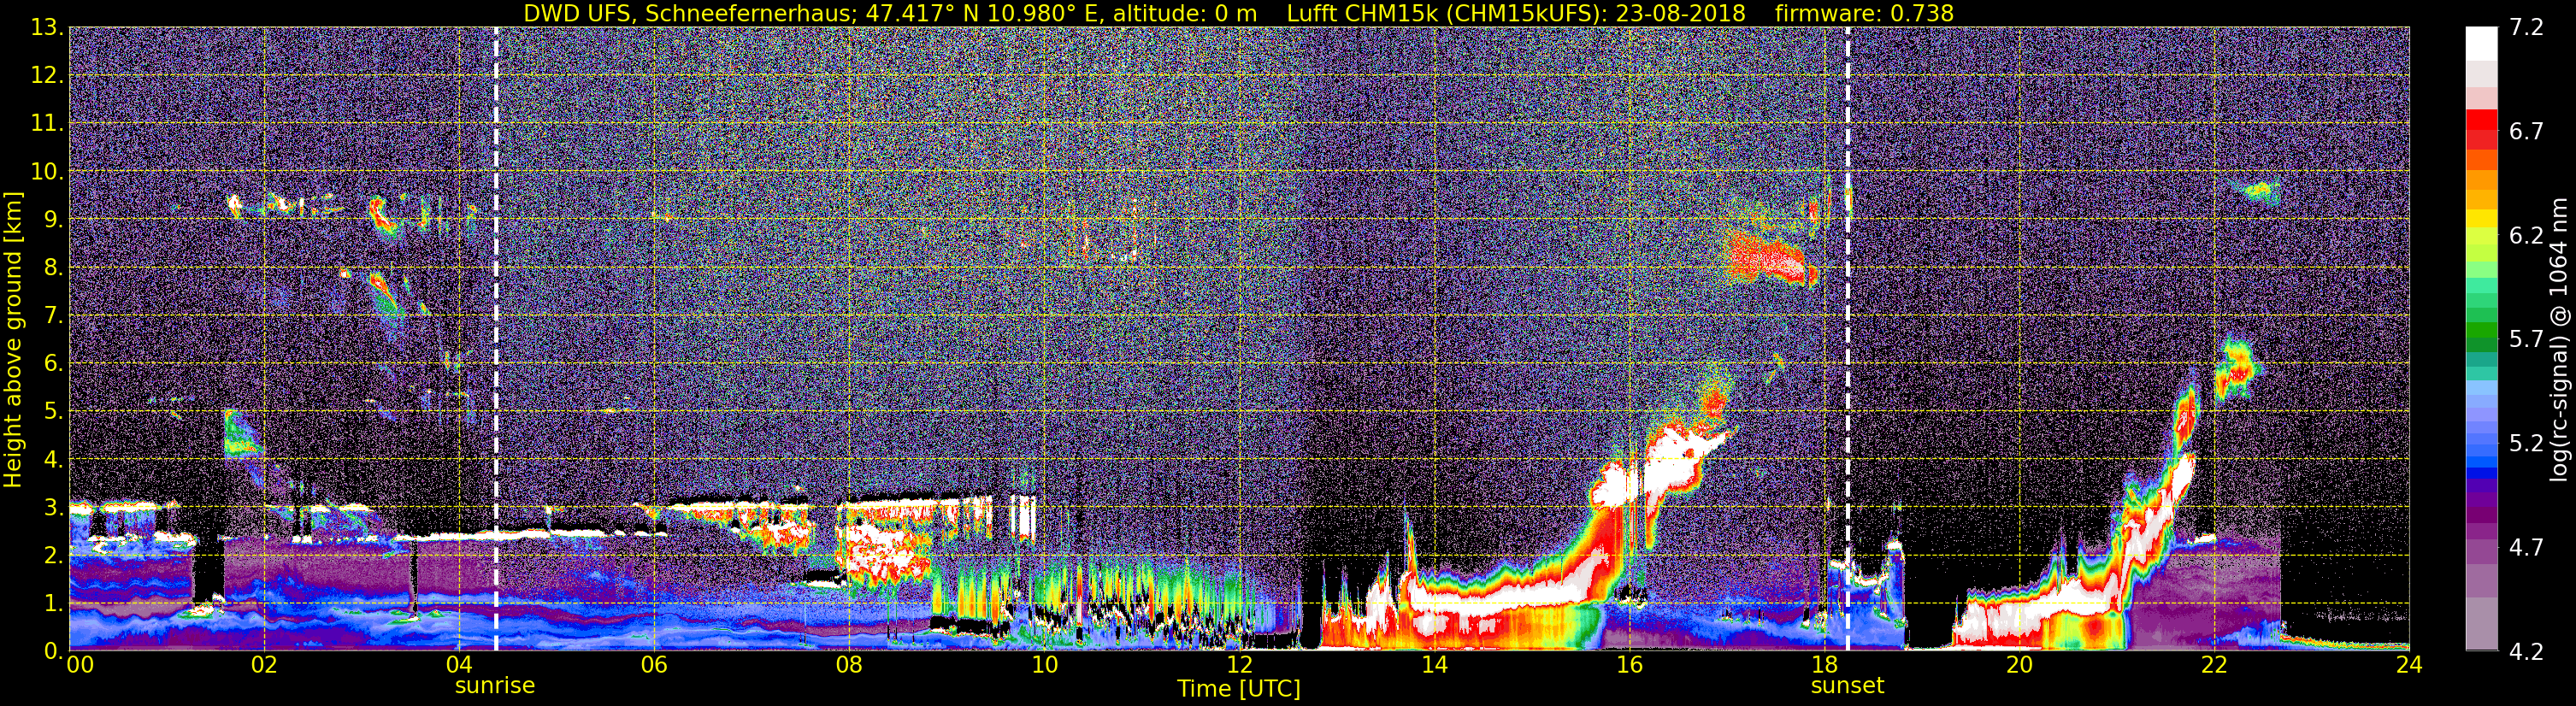Click the 'Time [UTC]' axis title

pos(1239,689)
